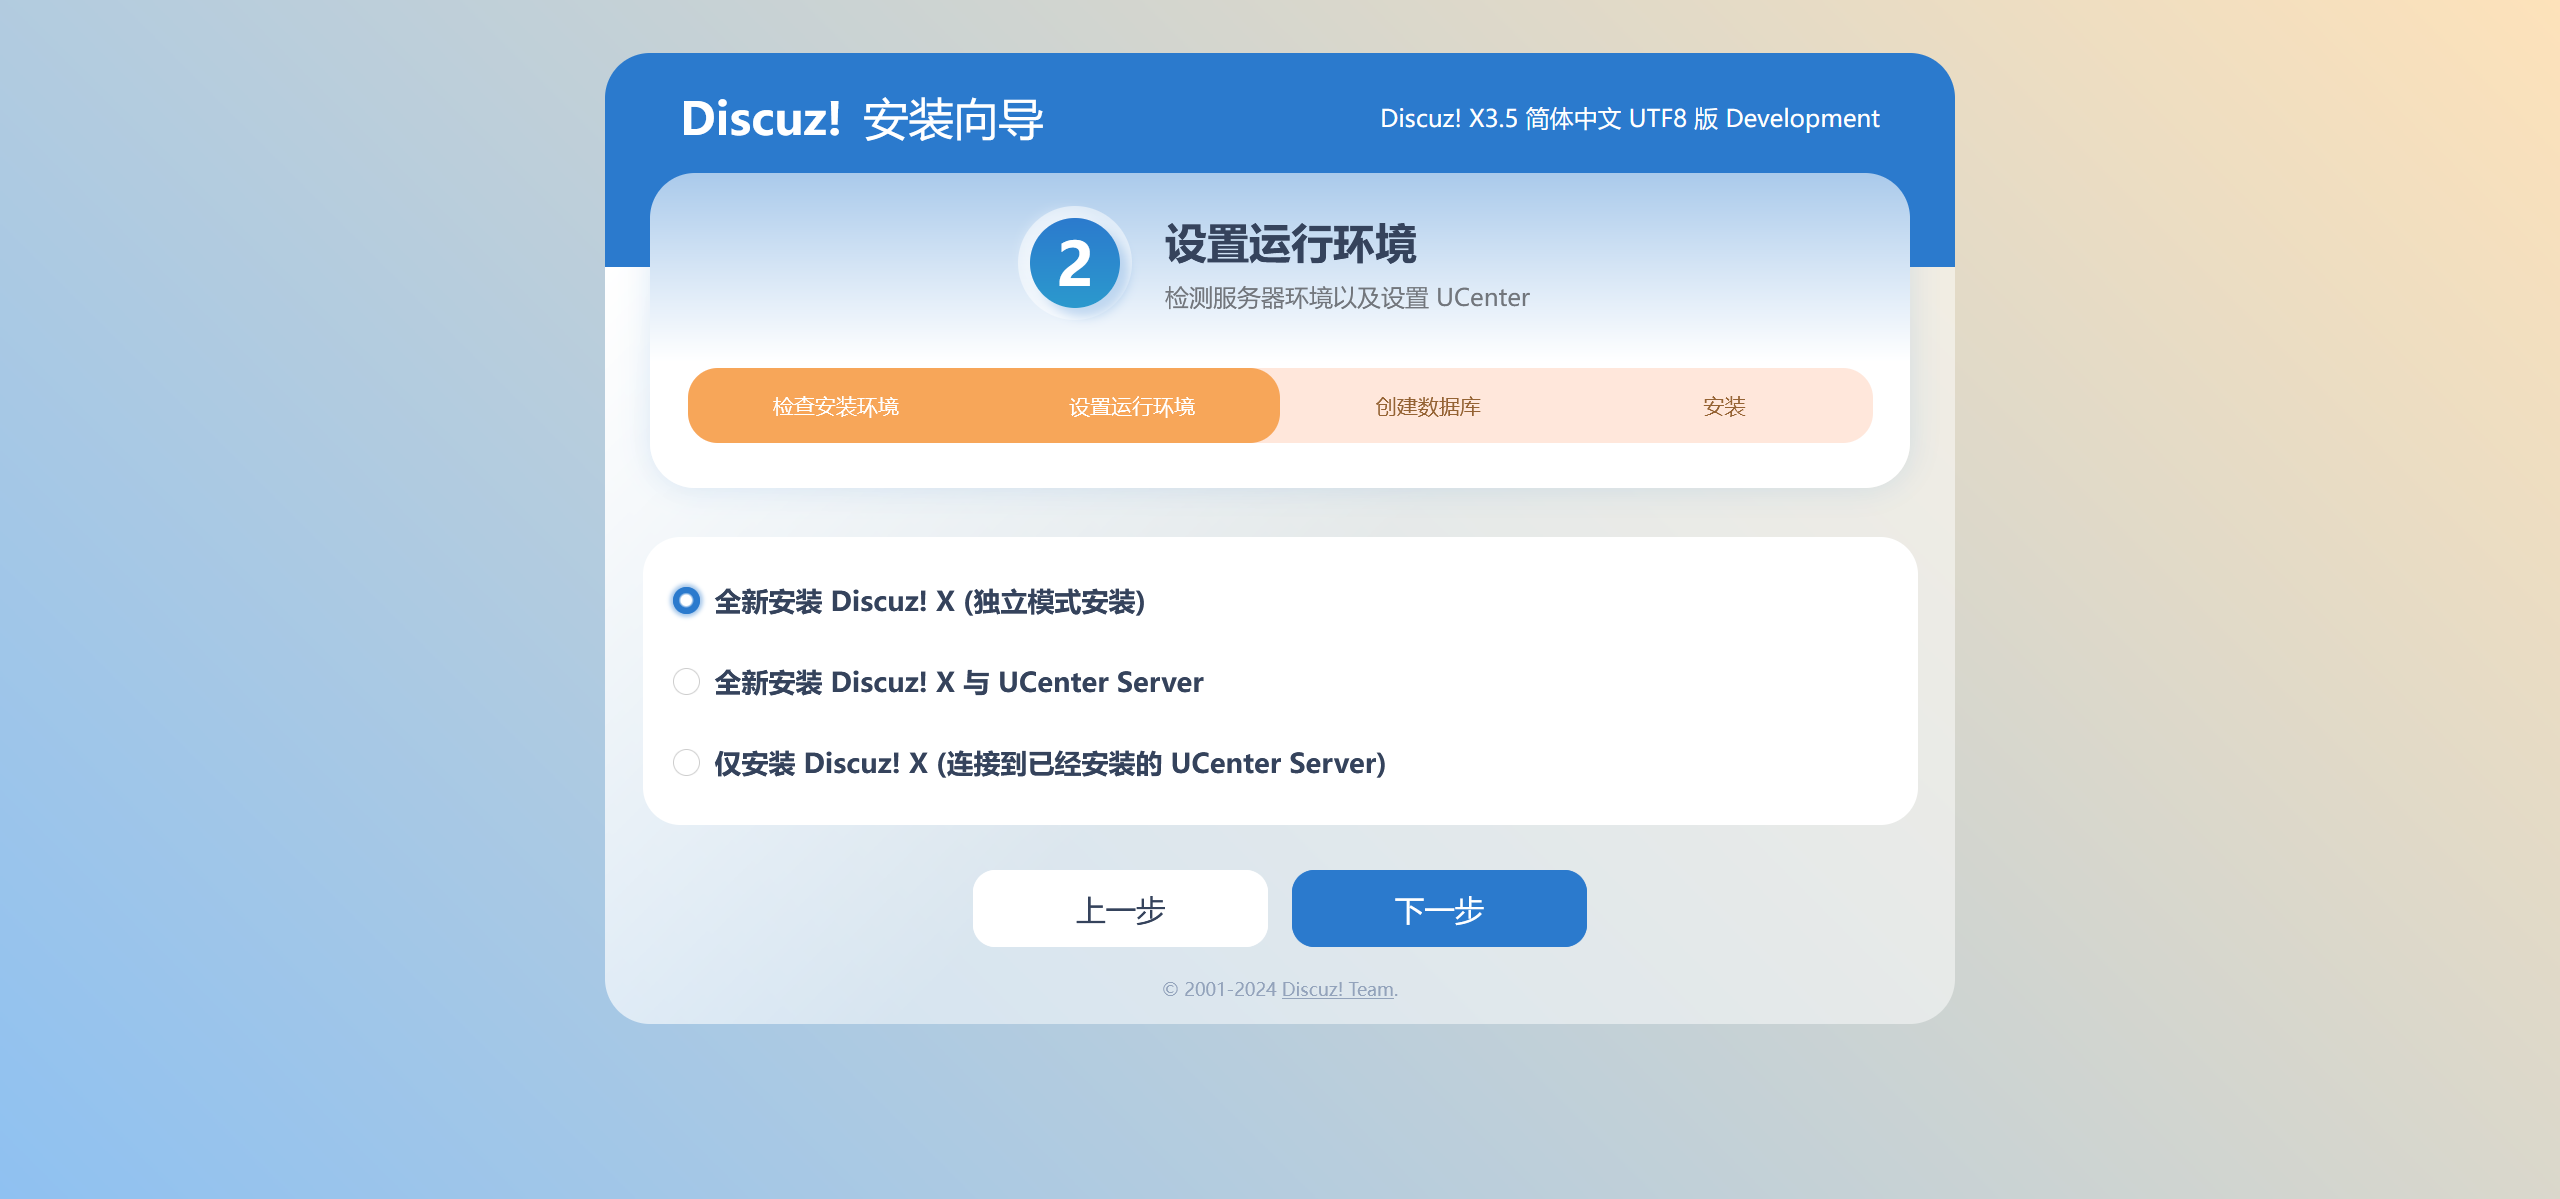Click label 仅安装 Discuz! X 连接到已安装 UCenter

point(1049,764)
